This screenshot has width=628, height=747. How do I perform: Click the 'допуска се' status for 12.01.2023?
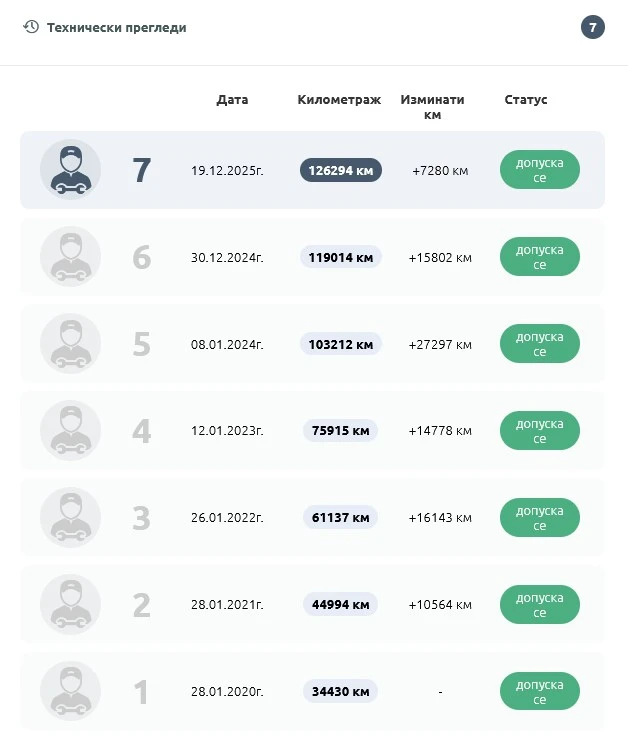click(x=539, y=431)
